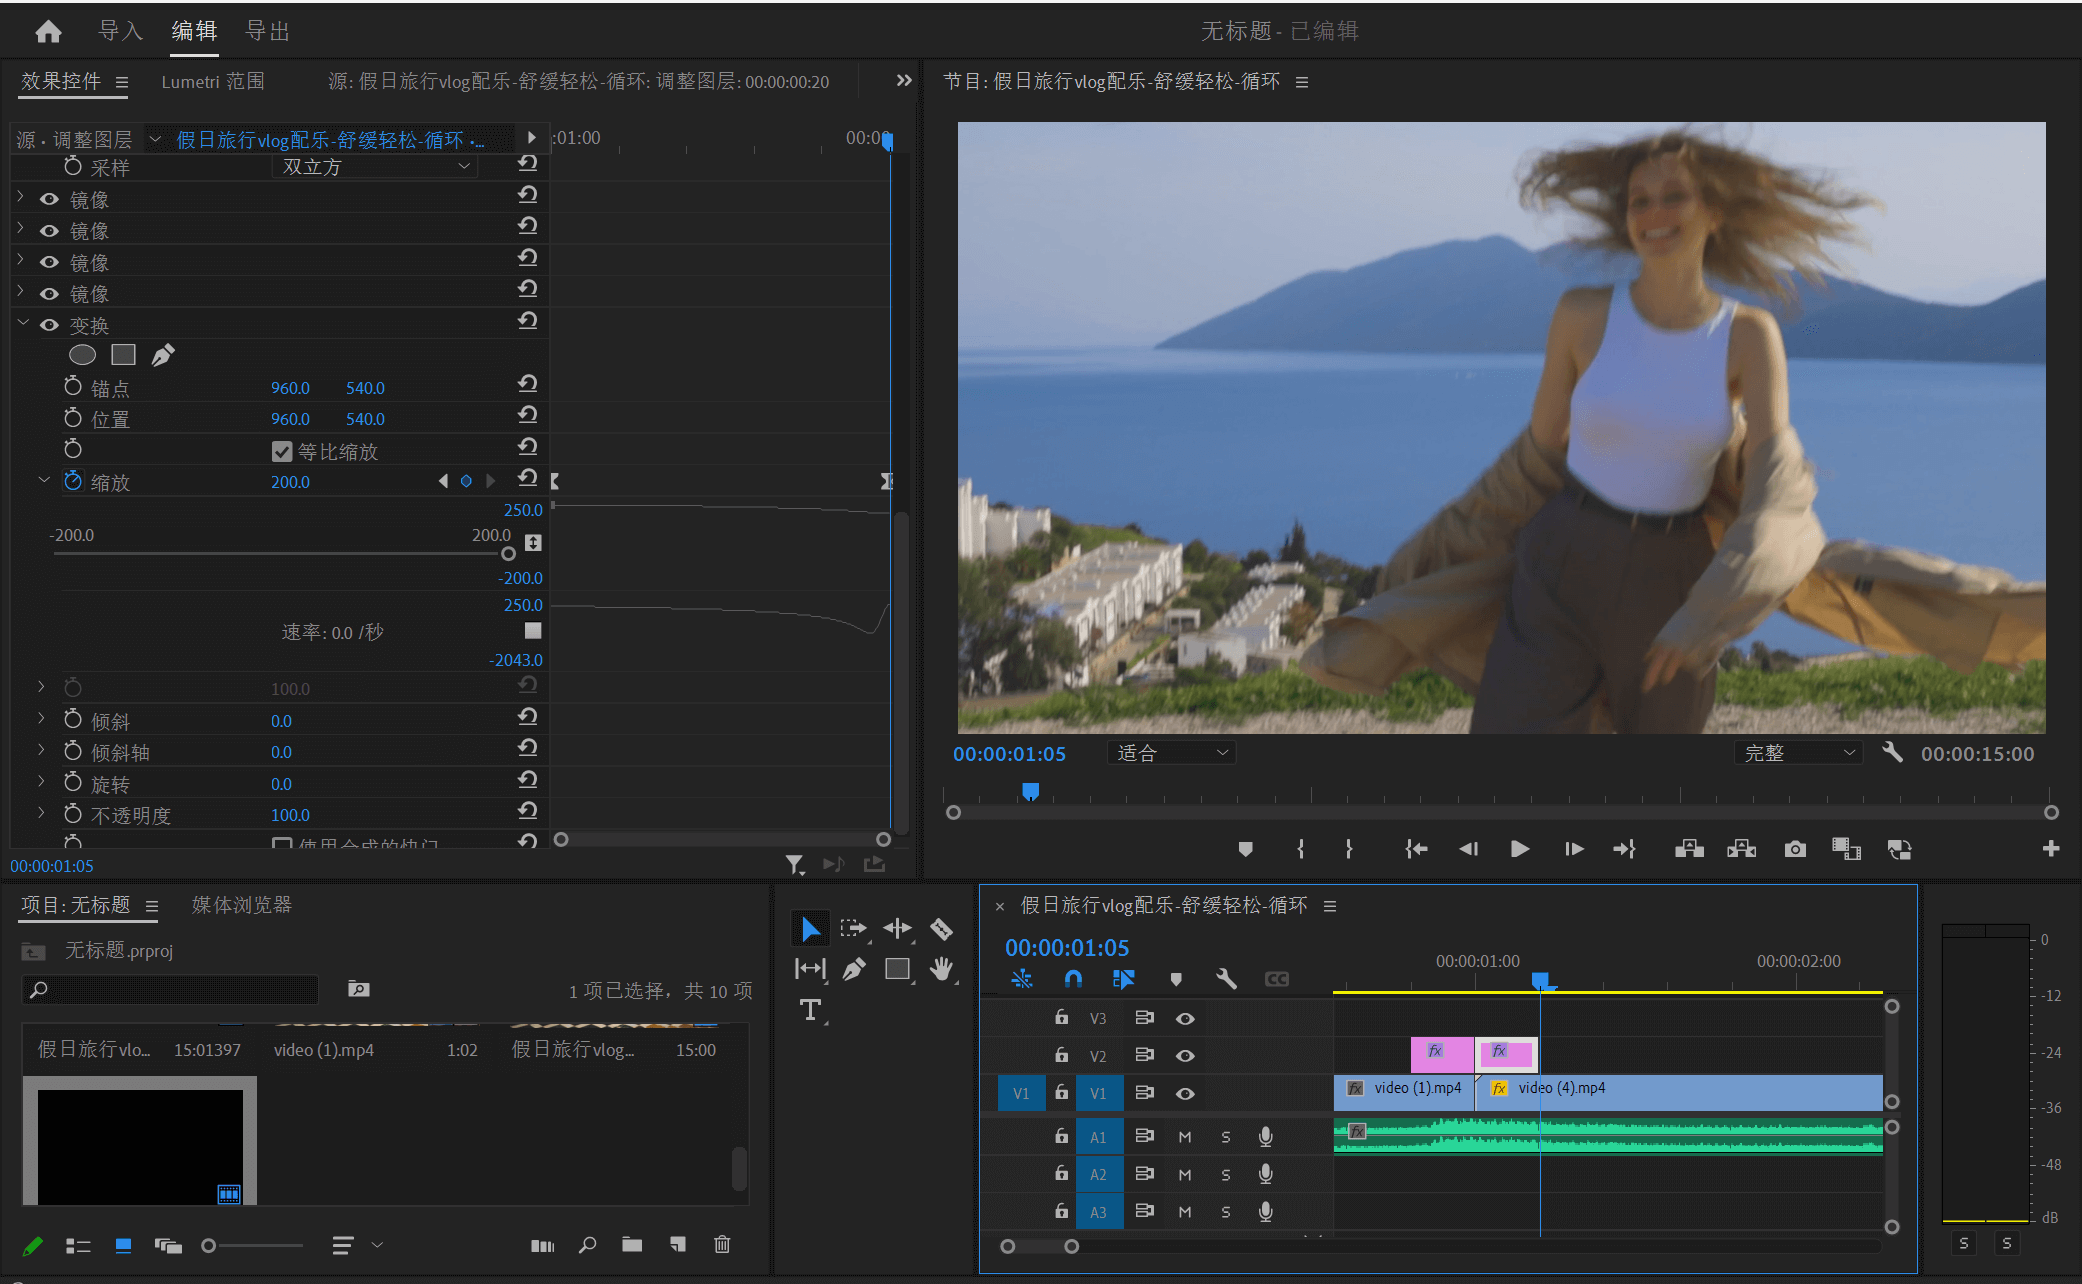Go to In point
Screen dimensions: 2082x1284
pos(1416,849)
